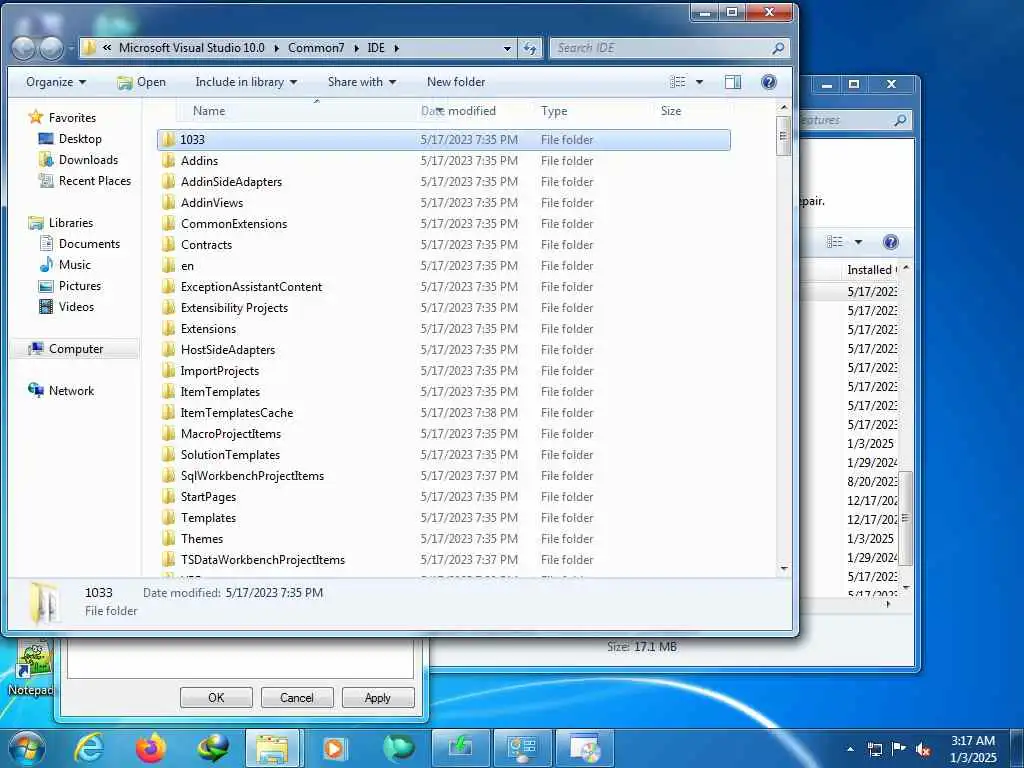Click the change view icon in Explorer toolbar
Viewport: 1024px width, 768px height.
click(x=679, y=82)
